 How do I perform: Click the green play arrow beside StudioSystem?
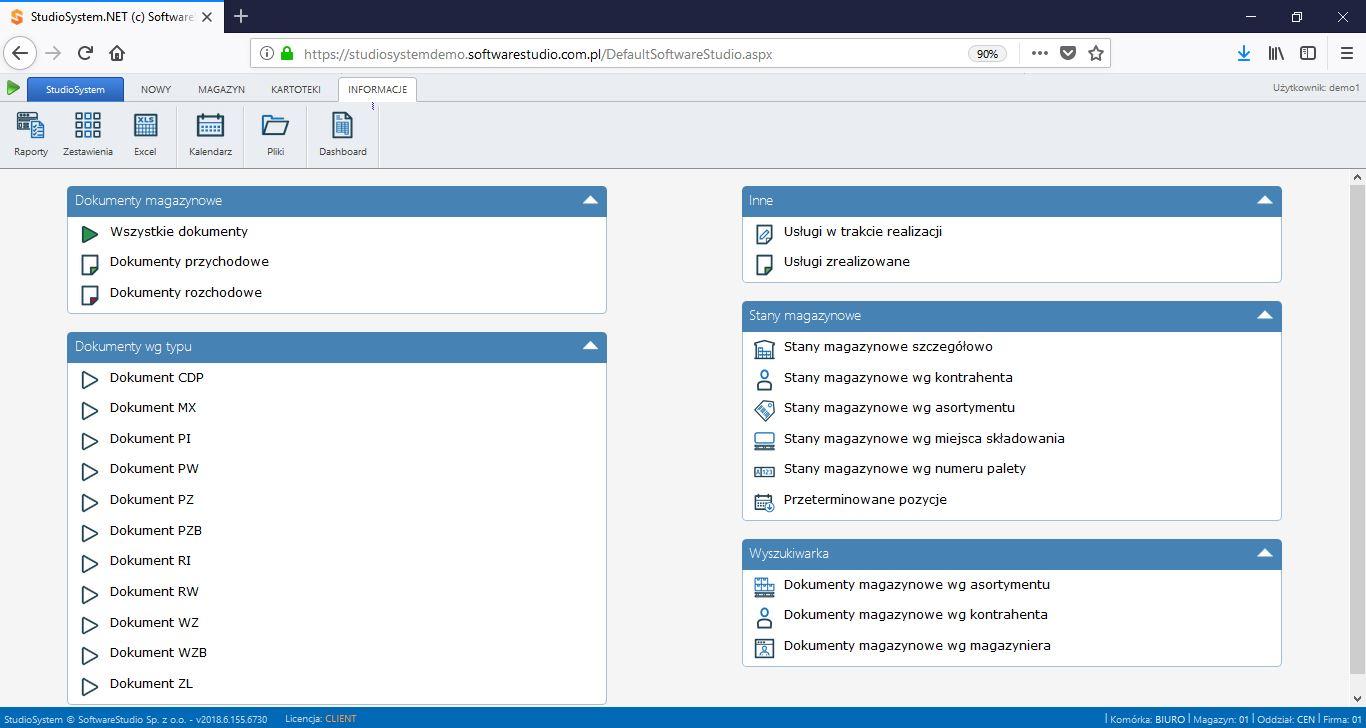pyautogui.click(x=13, y=88)
